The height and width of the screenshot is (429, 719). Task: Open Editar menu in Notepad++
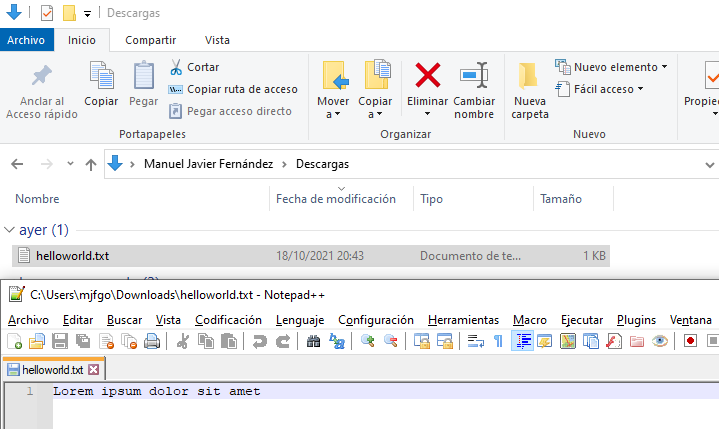78,320
